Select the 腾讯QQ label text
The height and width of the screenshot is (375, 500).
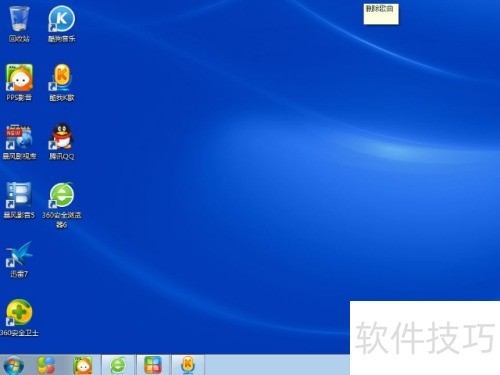pos(62,156)
